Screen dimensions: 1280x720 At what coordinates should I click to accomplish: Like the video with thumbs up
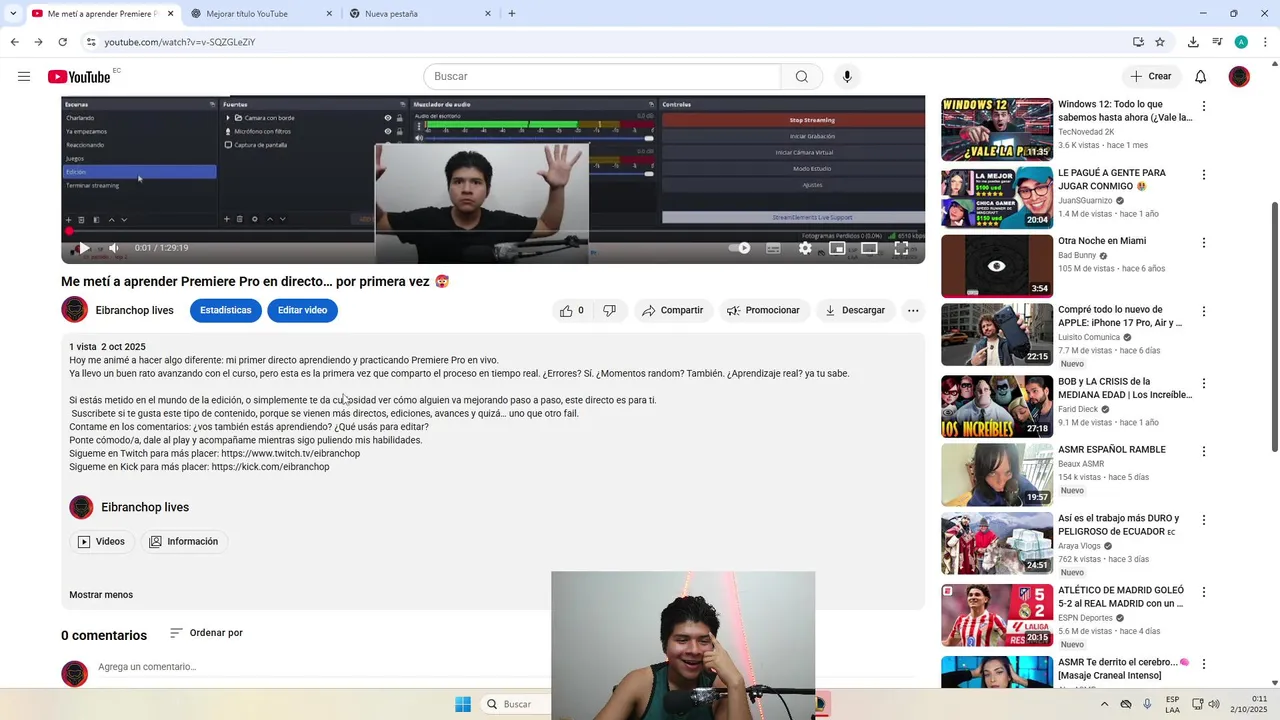tap(571, 311)
